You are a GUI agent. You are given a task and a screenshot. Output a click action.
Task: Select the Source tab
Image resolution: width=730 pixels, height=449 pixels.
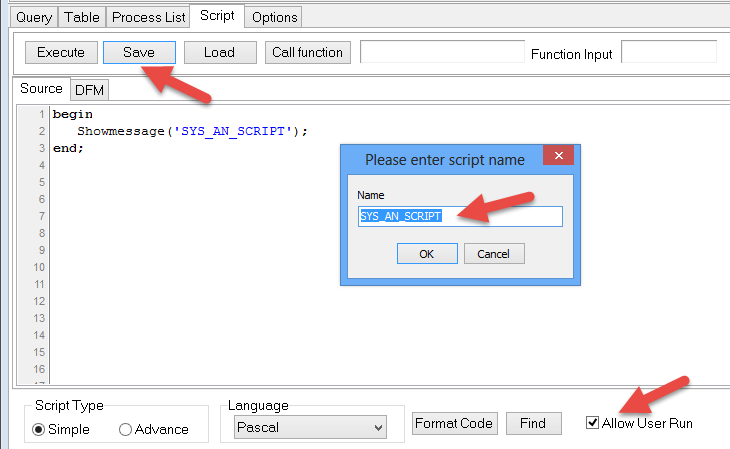[x=41, y=89]
